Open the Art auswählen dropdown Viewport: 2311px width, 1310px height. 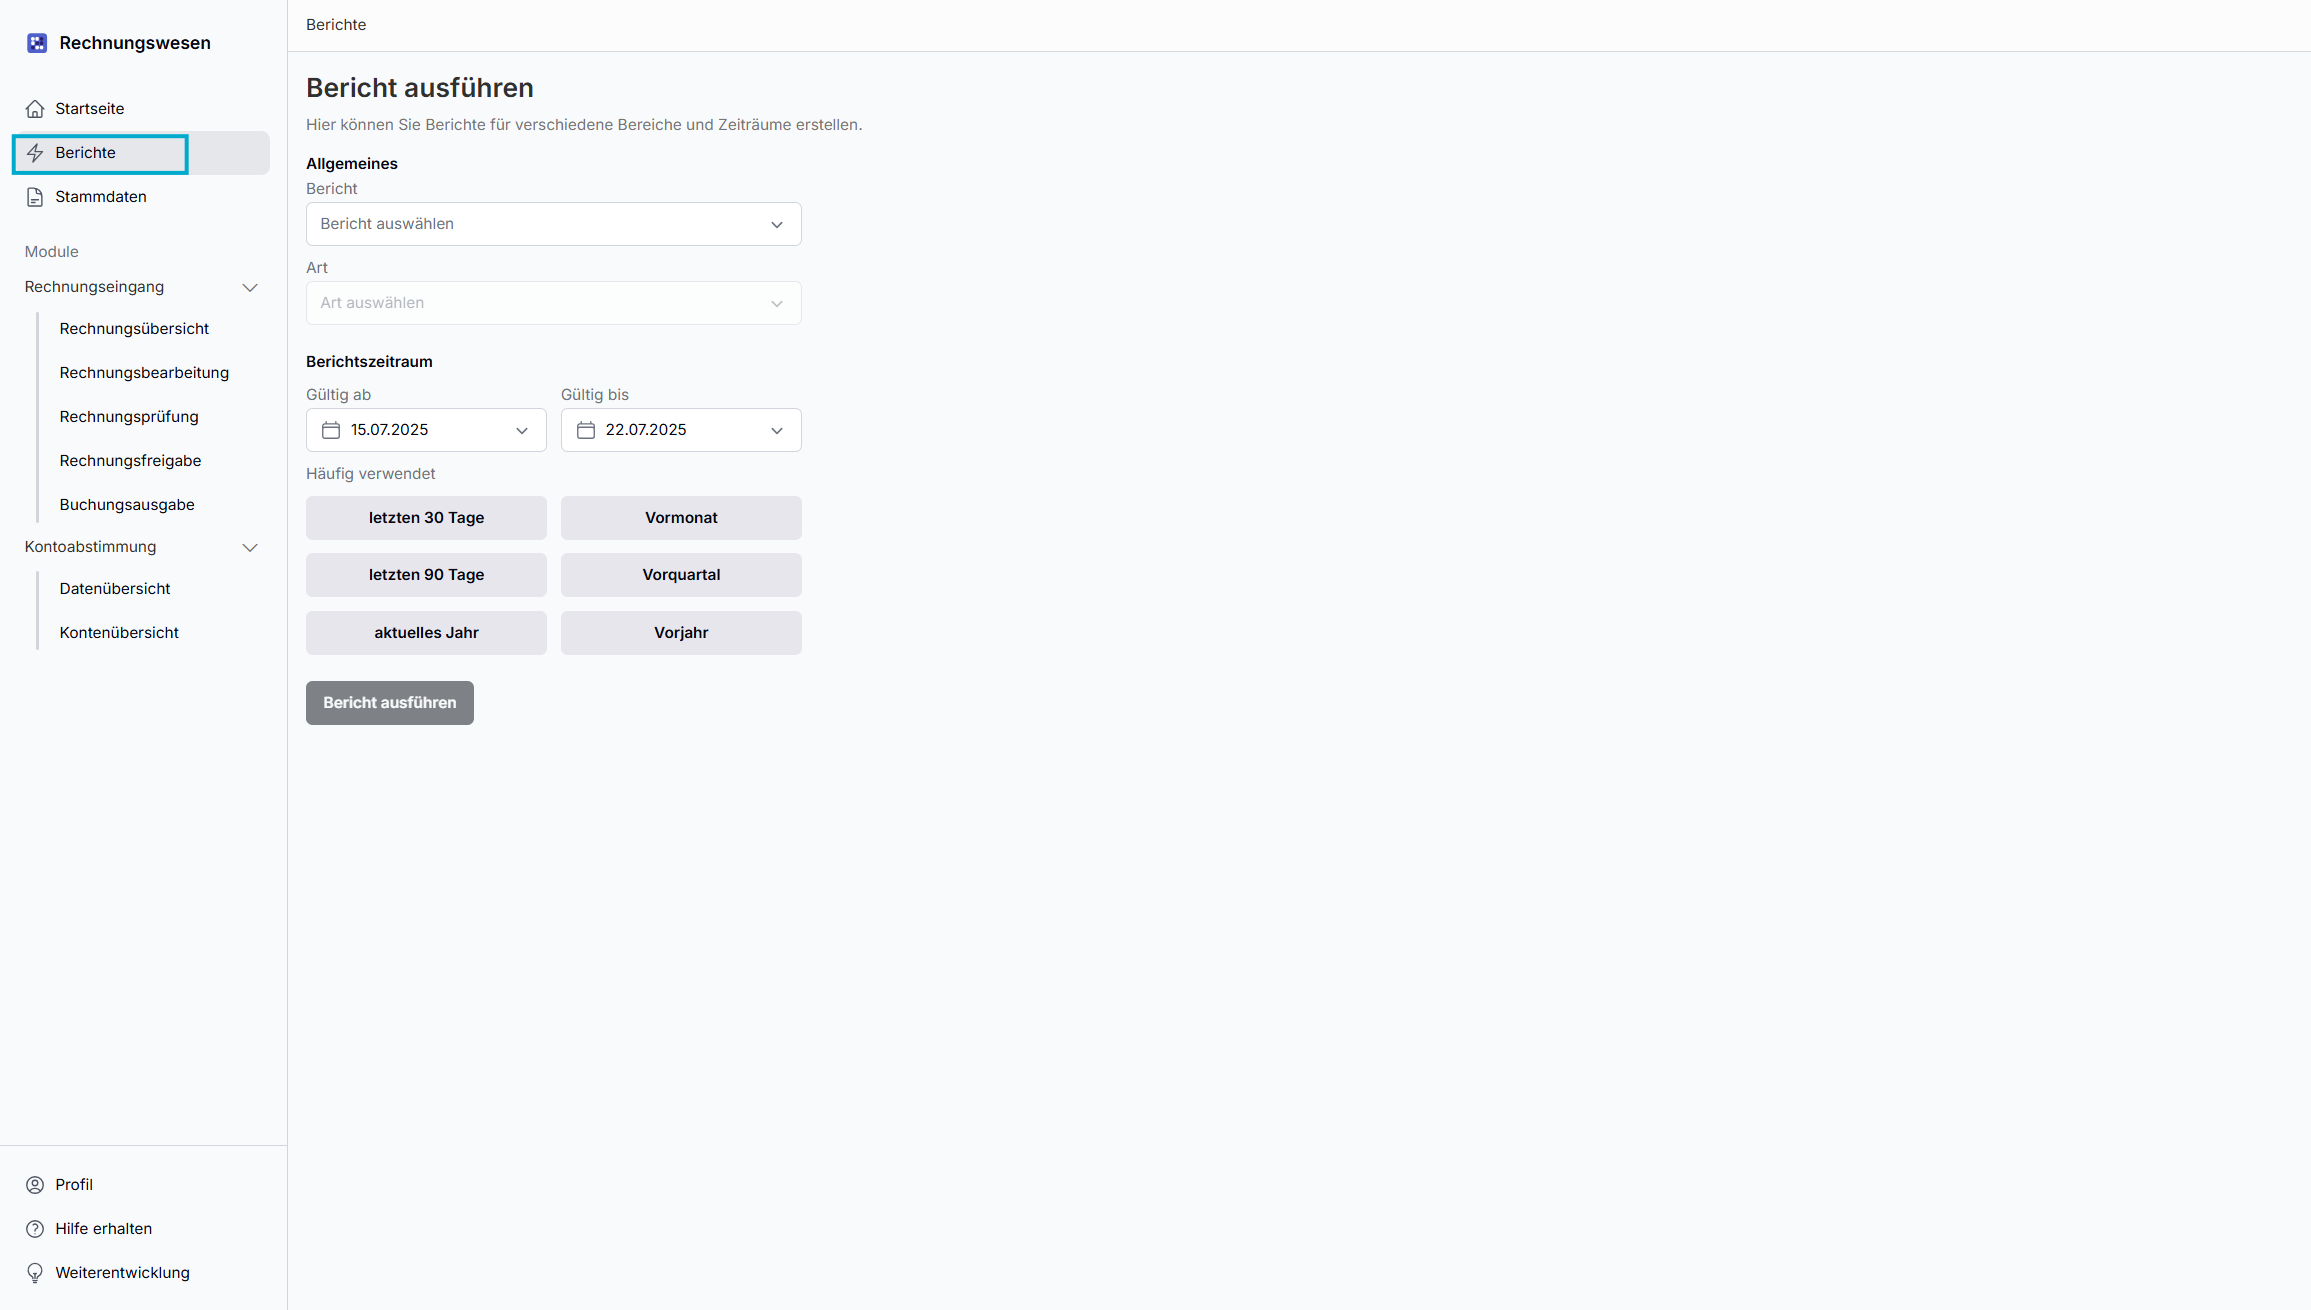coord(553,303)
